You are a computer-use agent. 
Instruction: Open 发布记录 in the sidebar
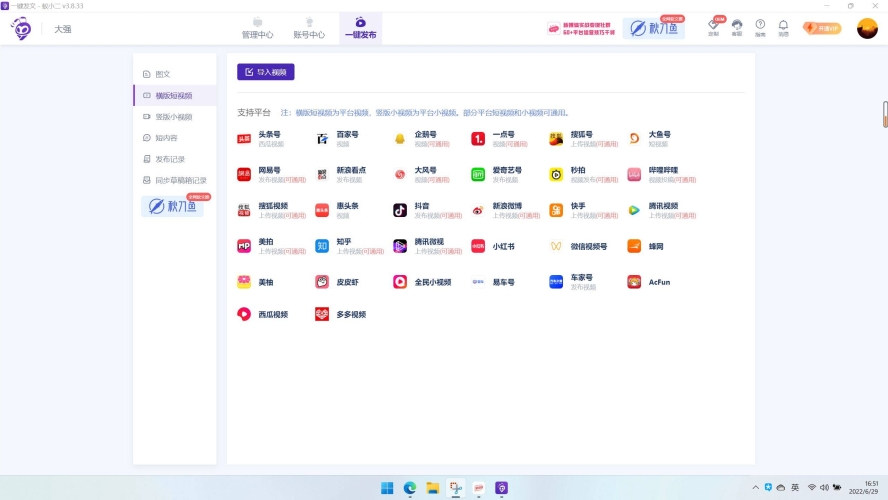tap(175, 159)
